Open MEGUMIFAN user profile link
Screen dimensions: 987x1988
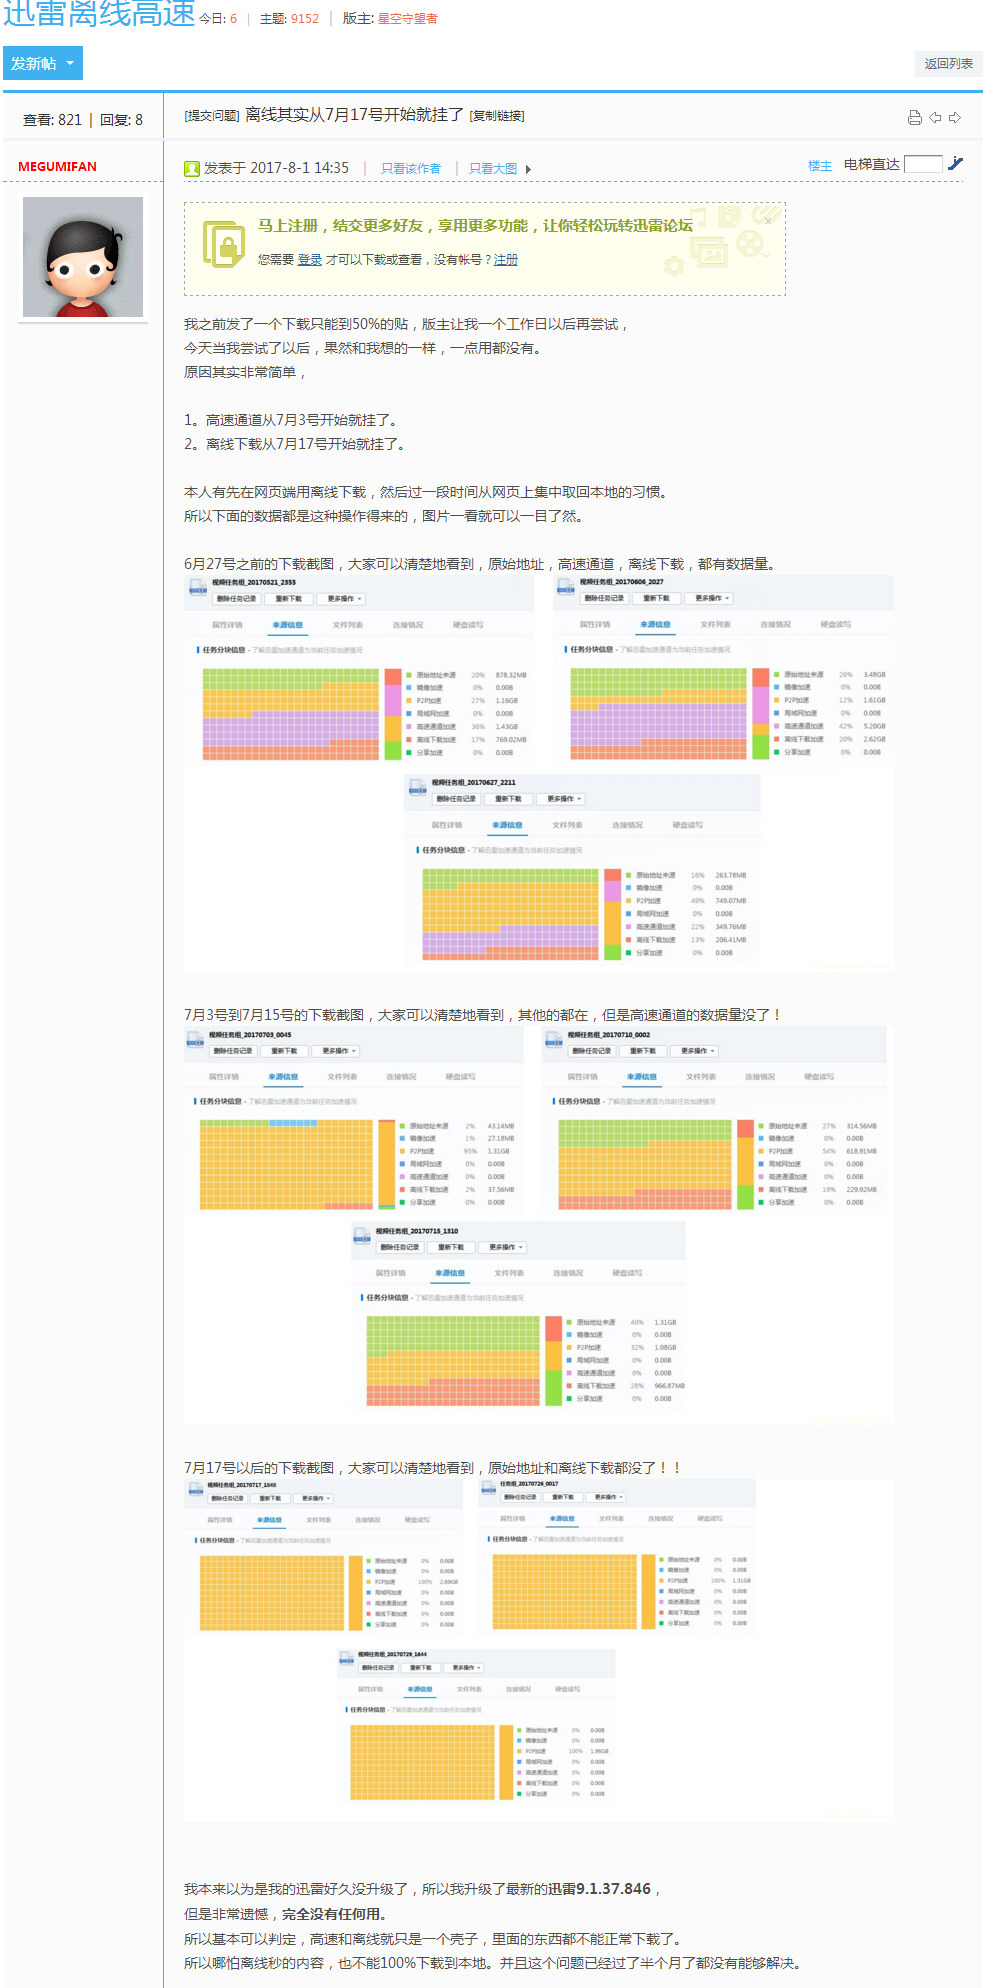pos(57,166)
